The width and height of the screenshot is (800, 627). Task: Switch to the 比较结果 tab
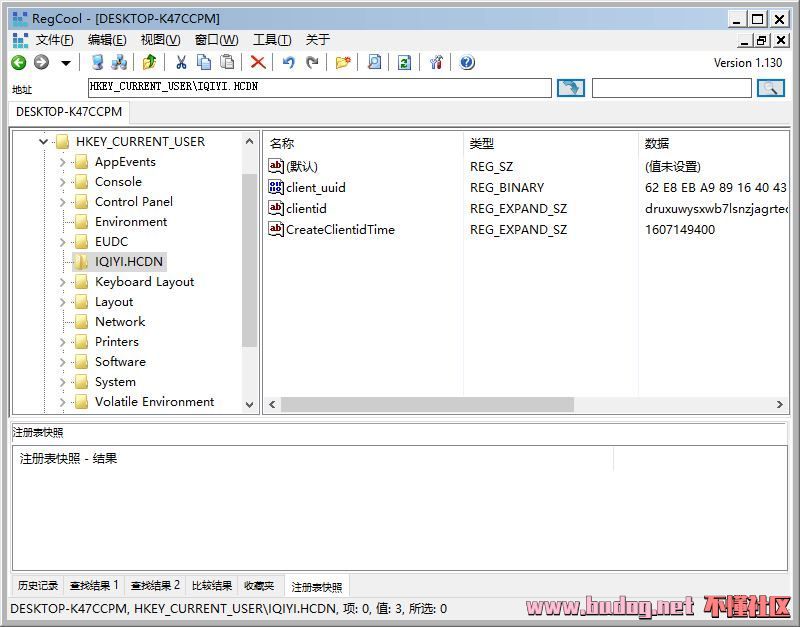pos(210,586)
